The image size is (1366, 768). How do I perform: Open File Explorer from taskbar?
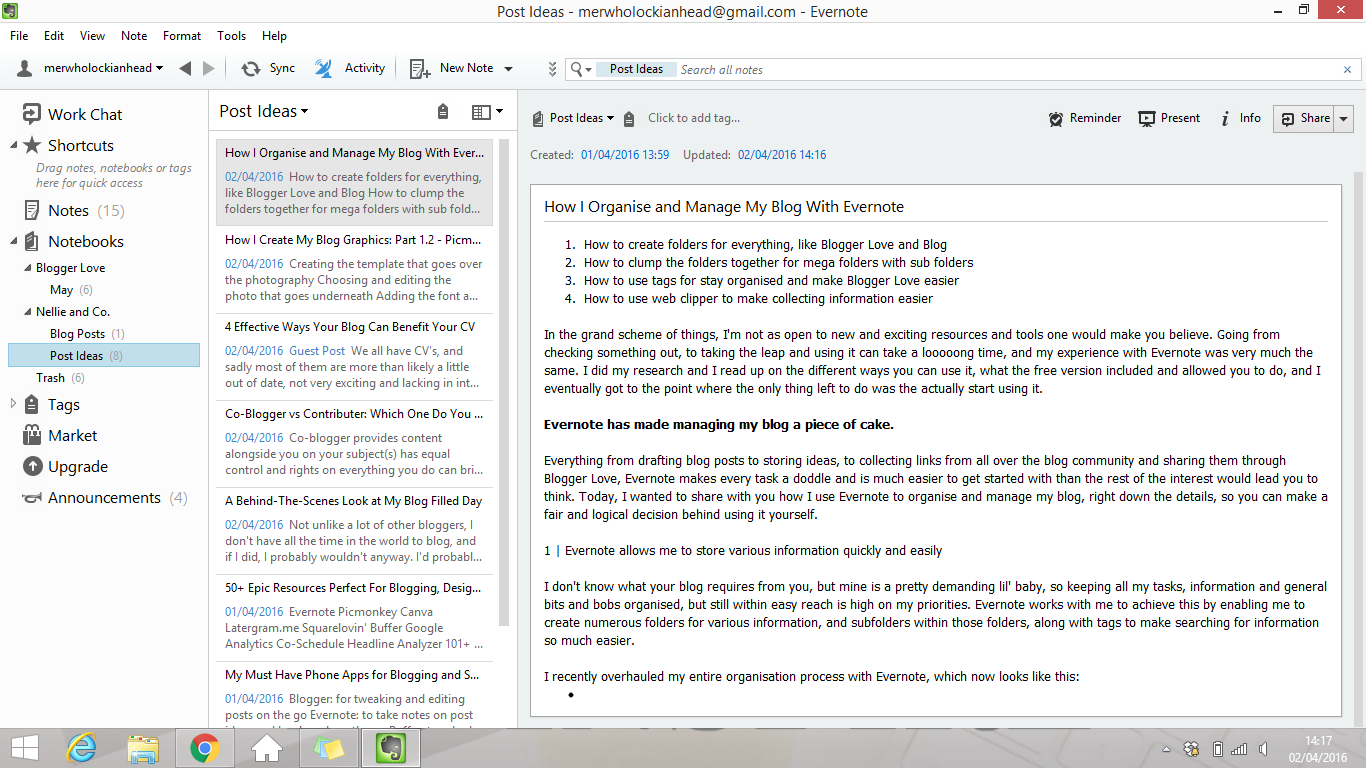(143, 747)
